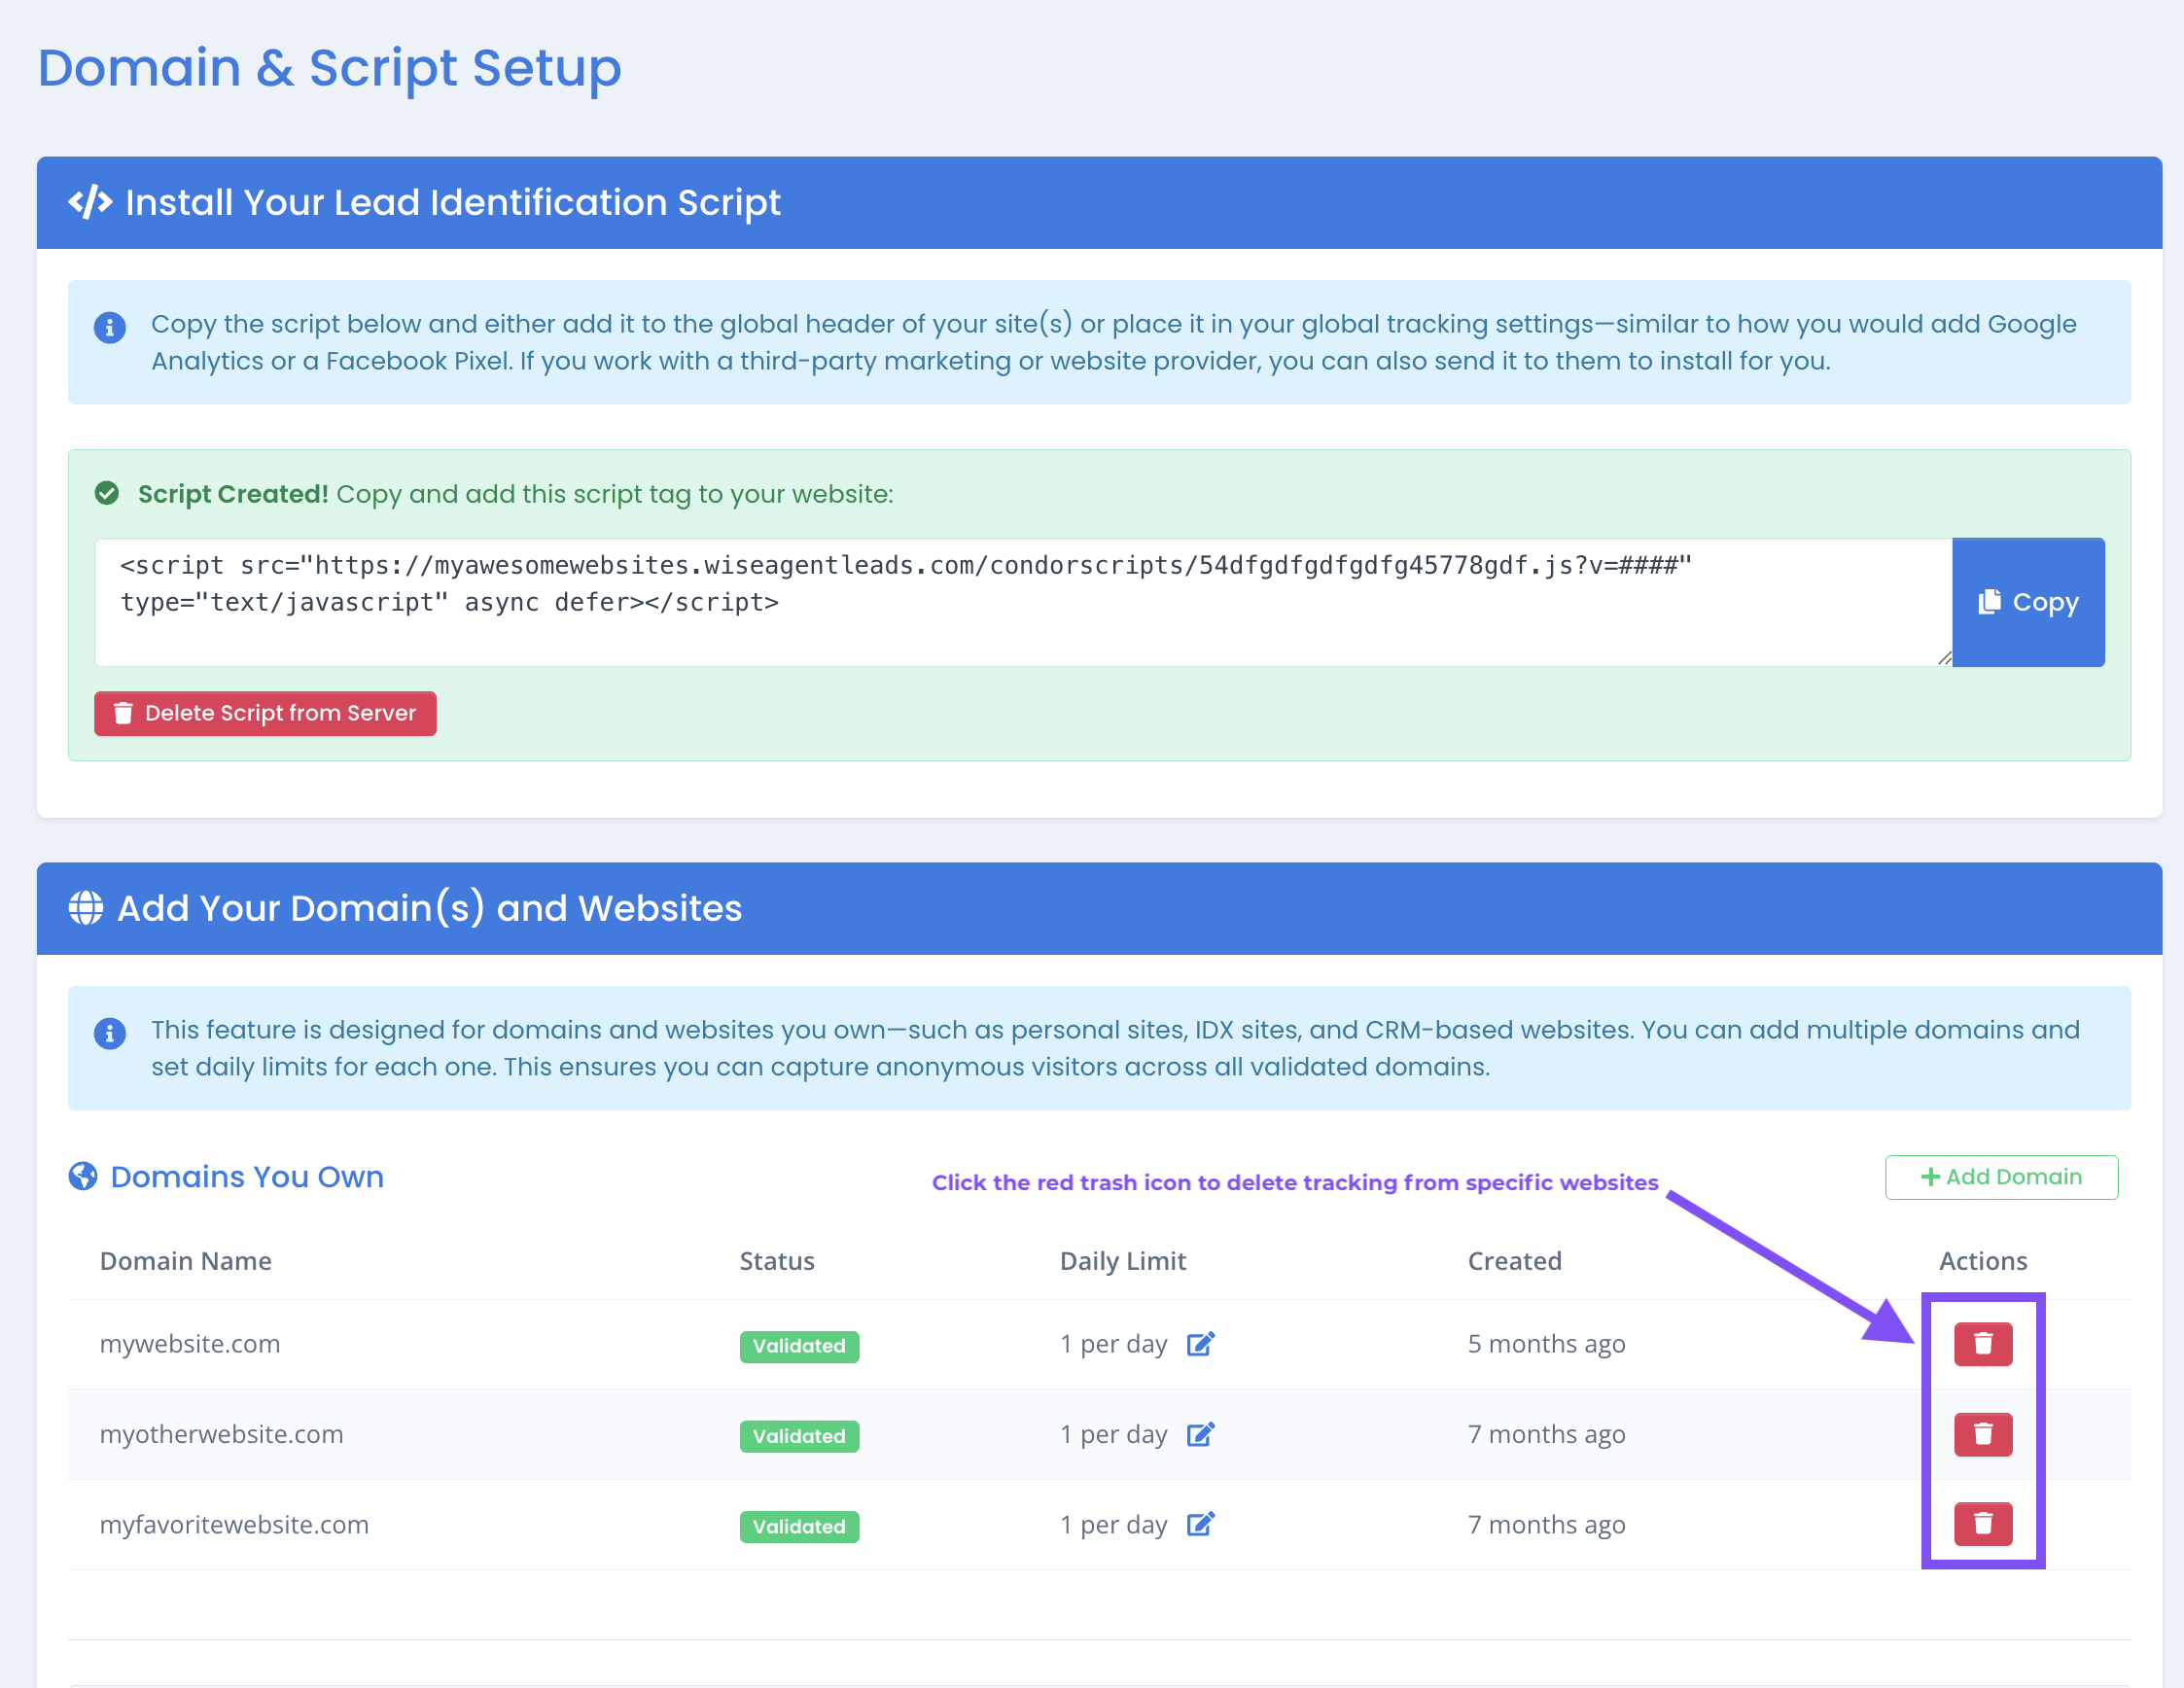Click '7 months ago' for myfavoritewebsite.com

(1546, 1524)
